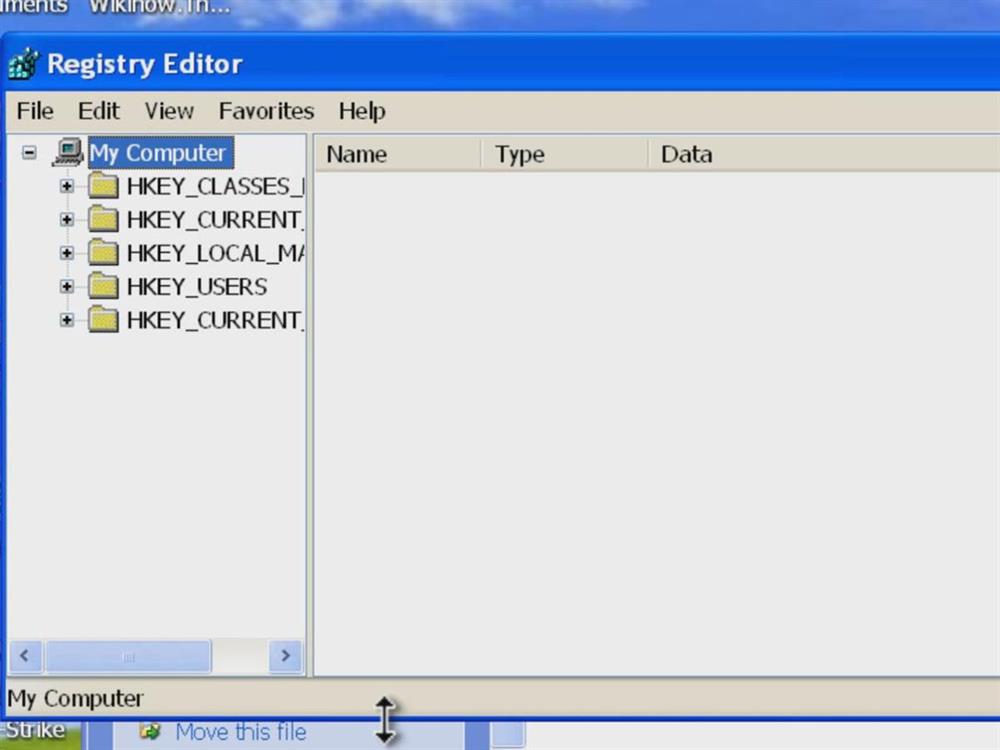Click the HKEY_USERS folder icon

103,287
